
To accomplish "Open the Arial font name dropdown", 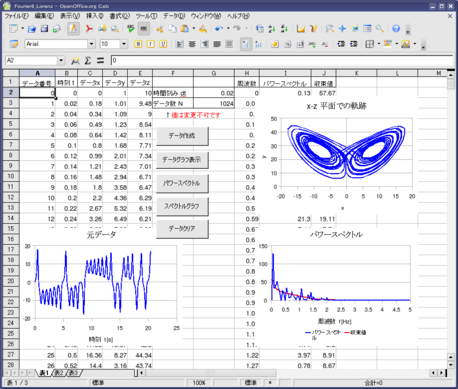I will [91, 44].
